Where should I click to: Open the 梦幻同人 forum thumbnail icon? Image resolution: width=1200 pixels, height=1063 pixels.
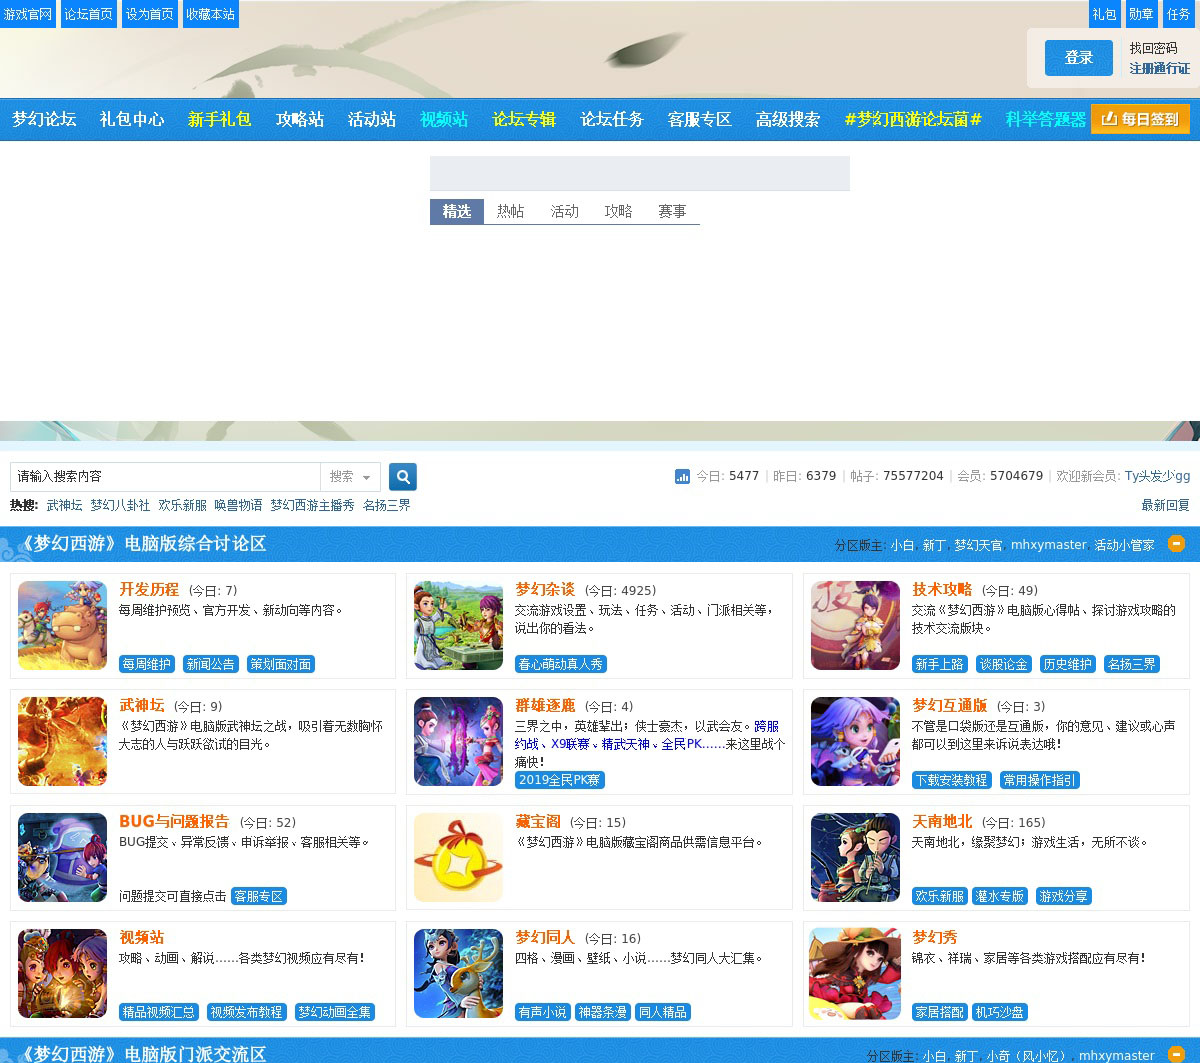[x=458, y=973]
